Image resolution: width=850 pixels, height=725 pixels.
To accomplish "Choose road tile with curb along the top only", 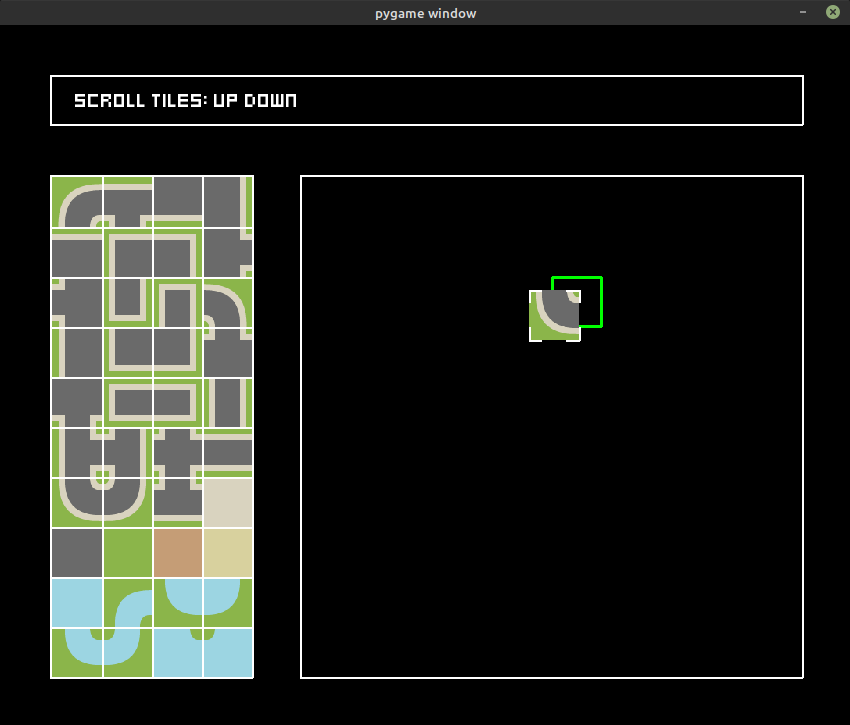I will [x=77, y=252].
